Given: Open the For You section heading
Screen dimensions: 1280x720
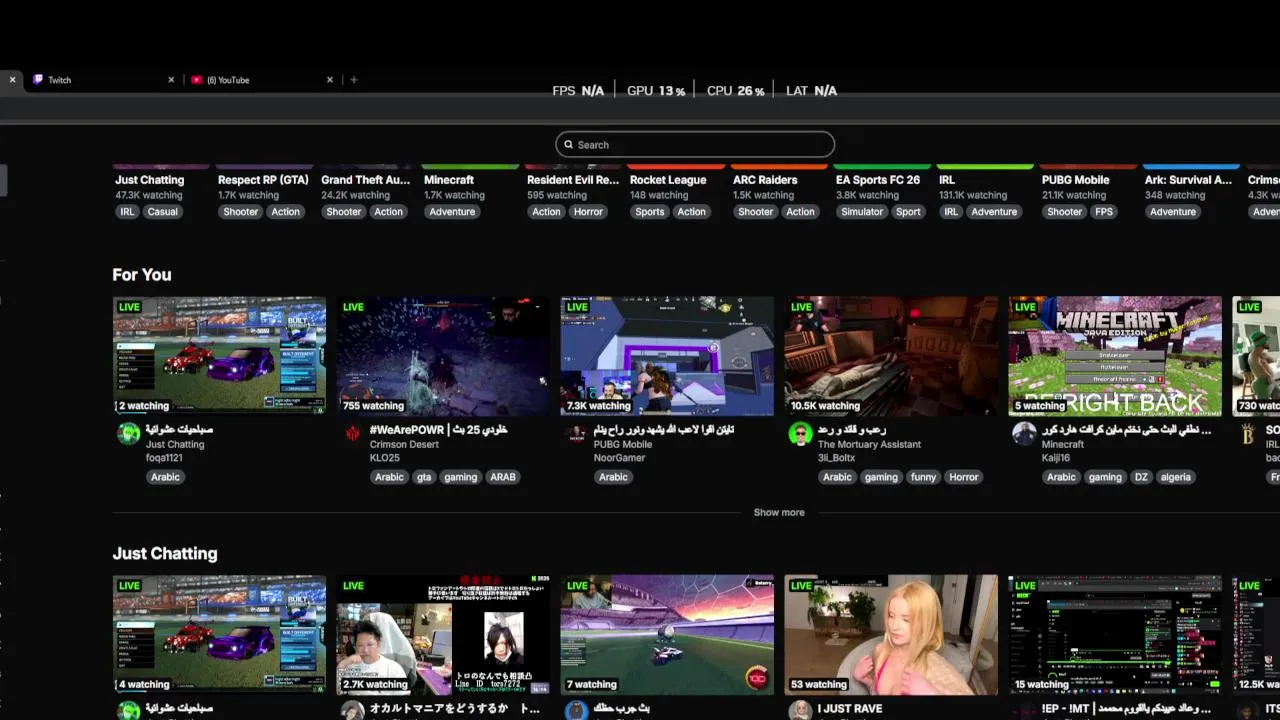Looking at the screenshot, I should point(142,275).
